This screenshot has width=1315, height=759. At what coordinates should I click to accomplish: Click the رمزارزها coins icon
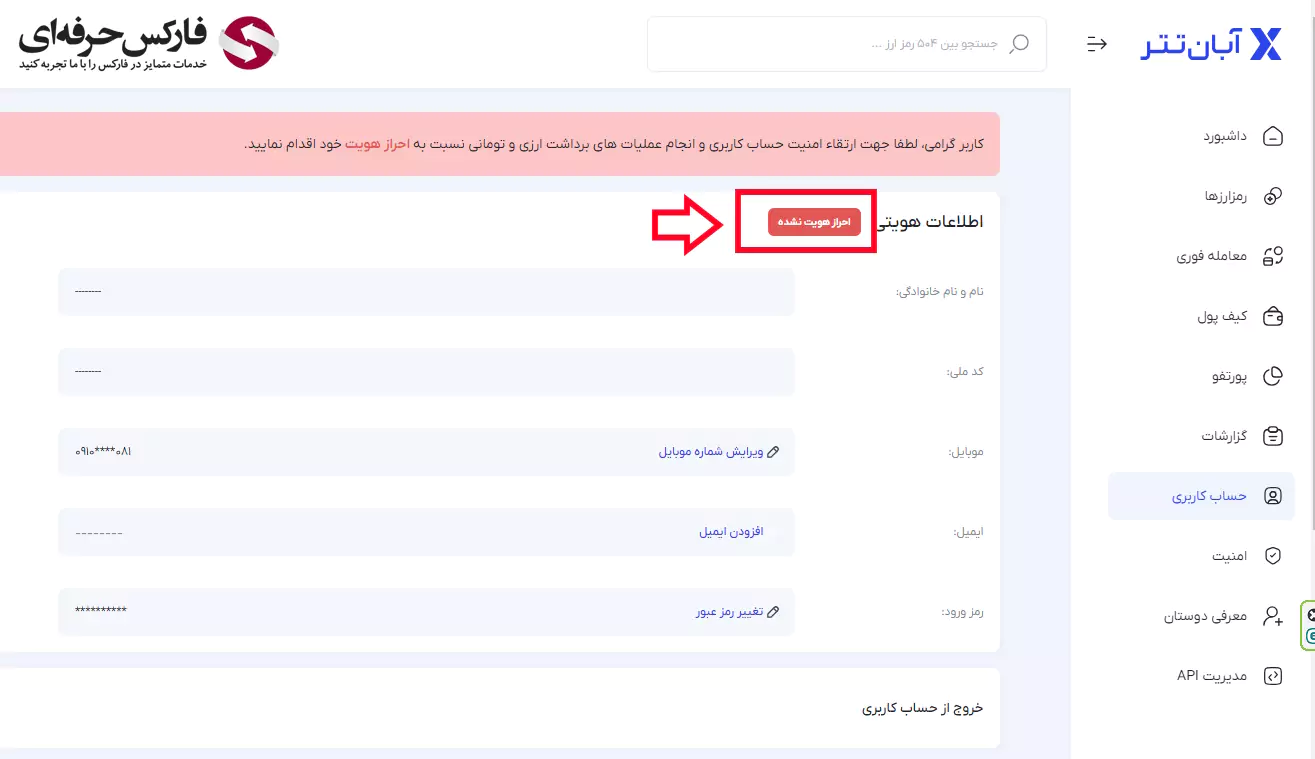coord(1273,196)
